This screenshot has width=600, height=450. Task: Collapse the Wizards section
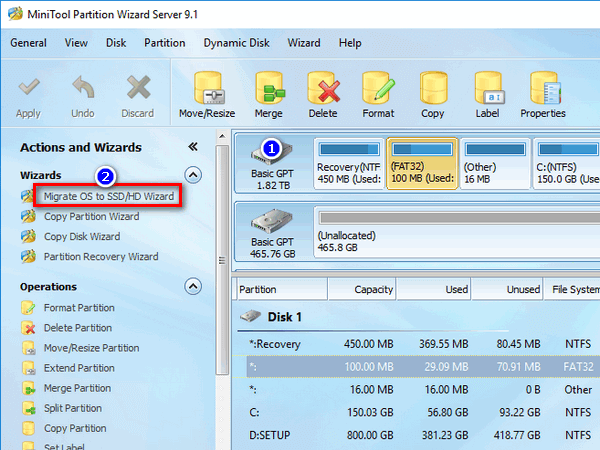(193, 175)
